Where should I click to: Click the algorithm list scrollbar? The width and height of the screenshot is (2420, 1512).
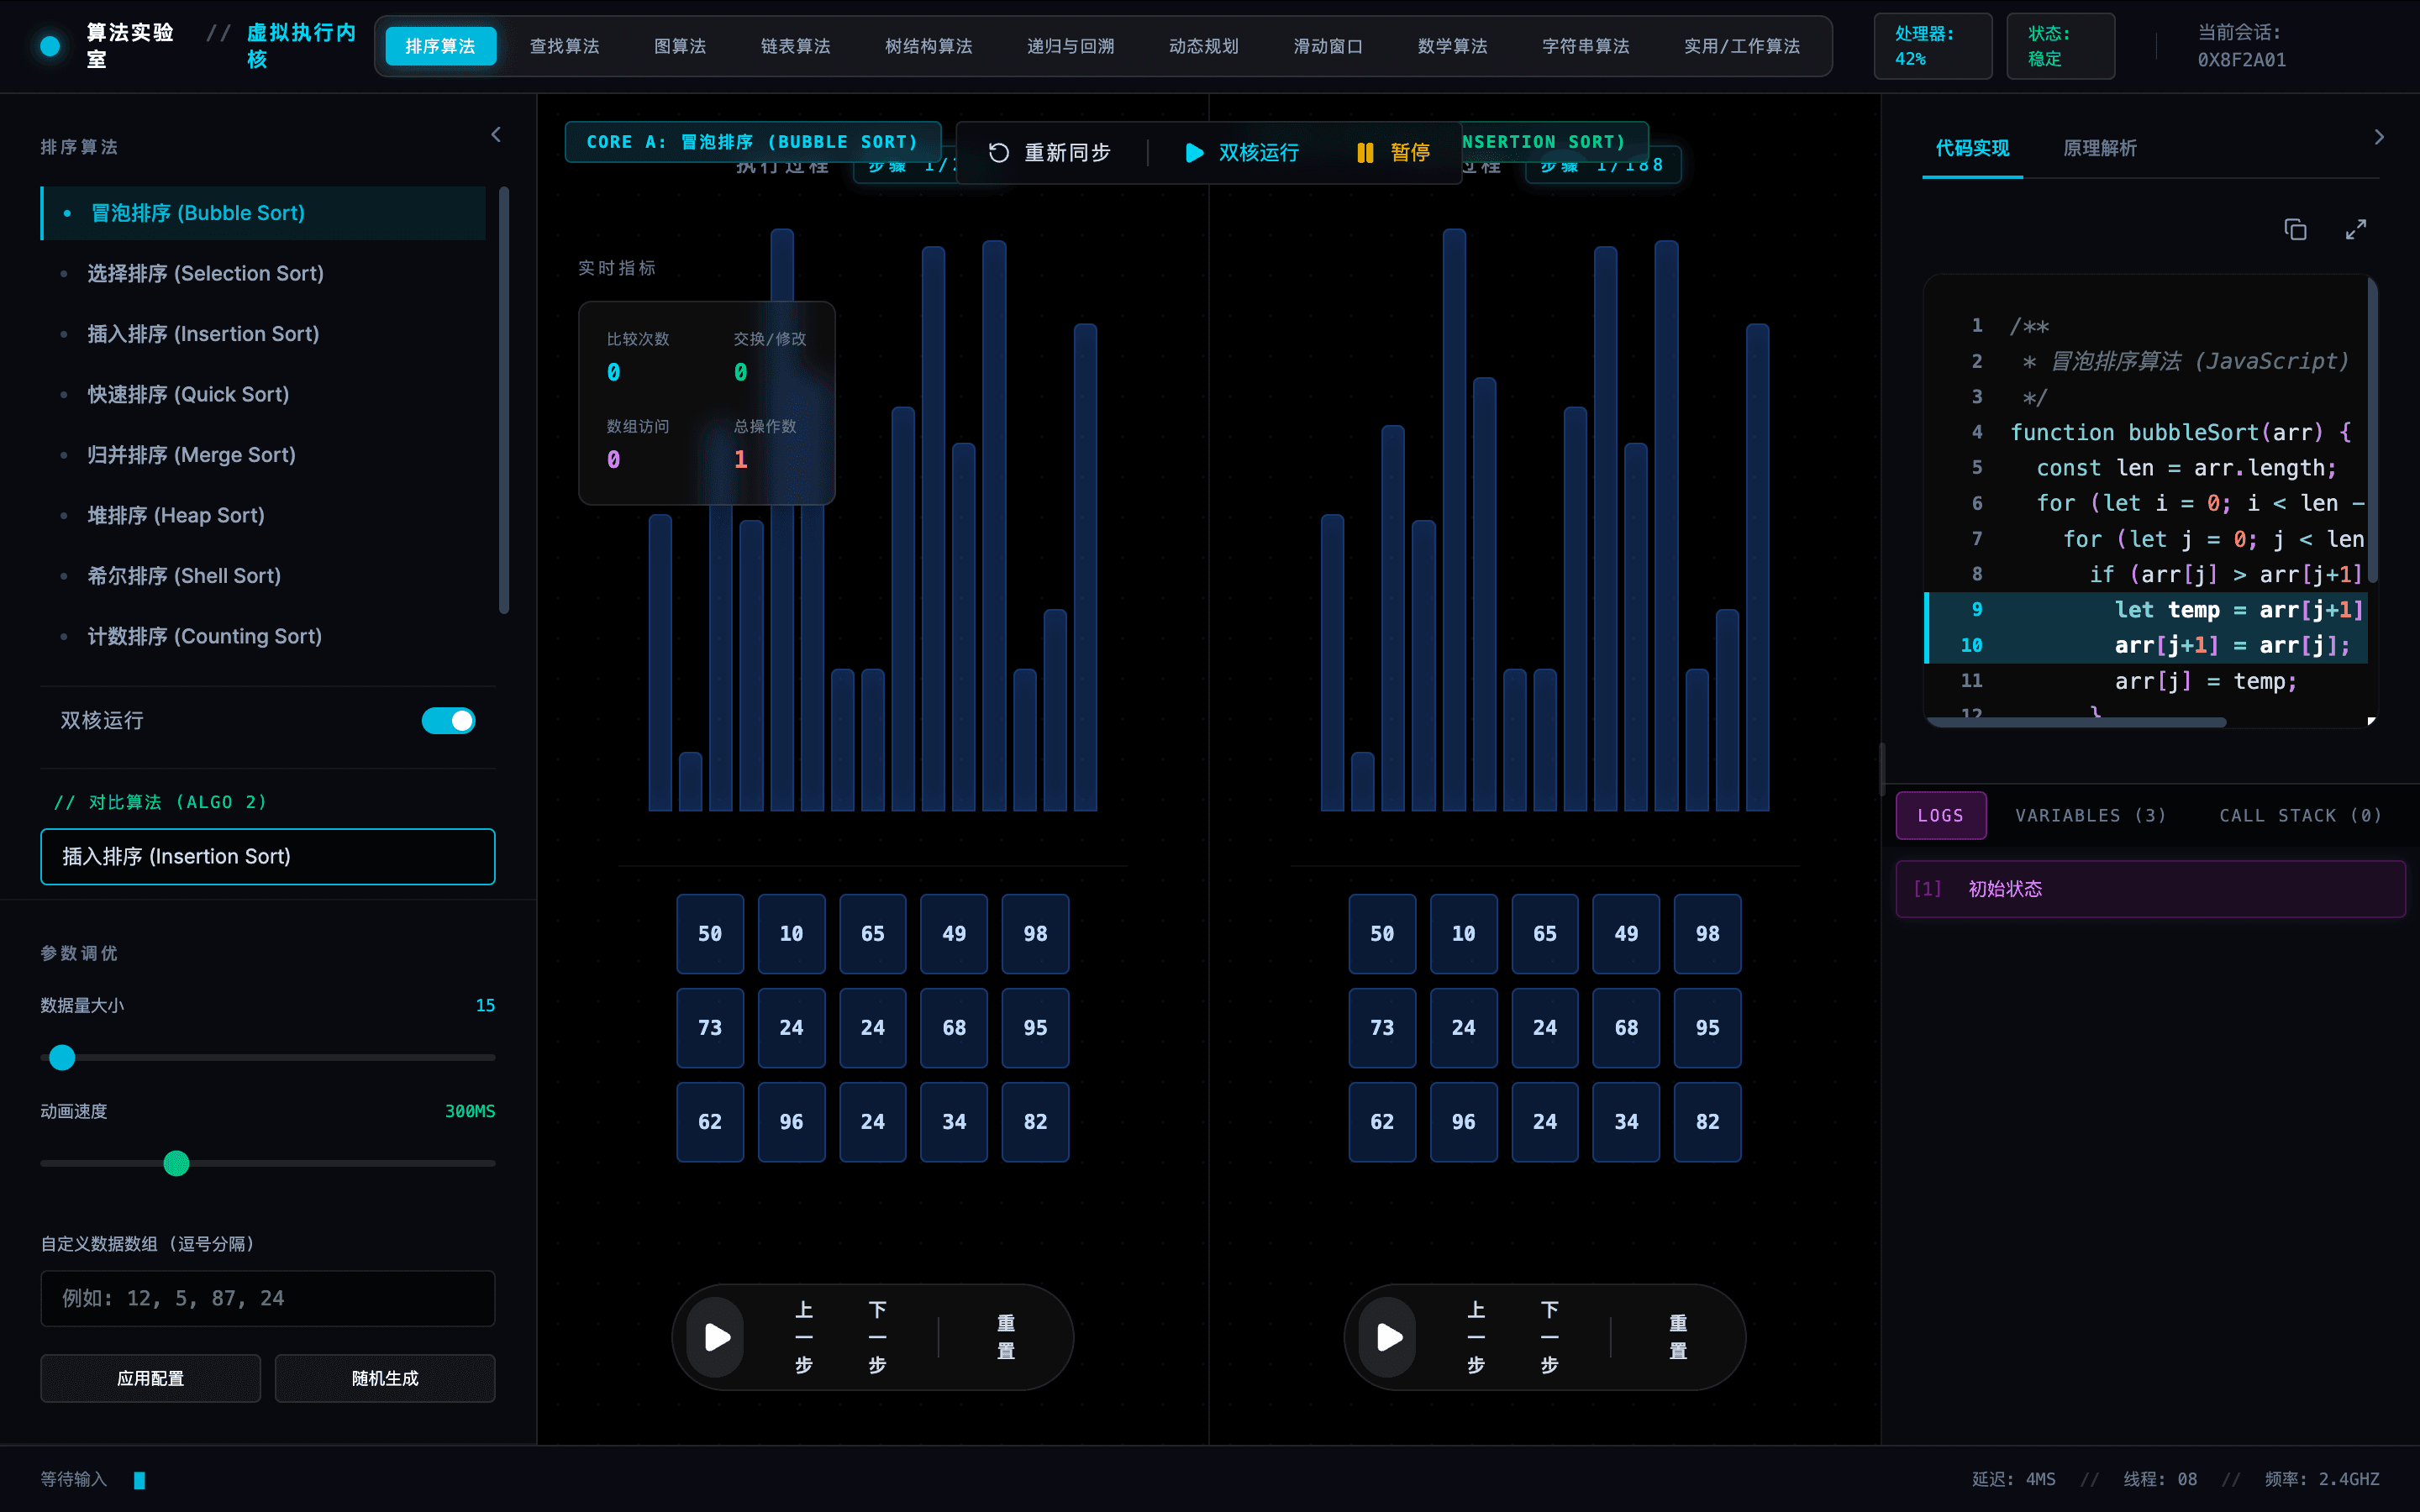(x=504, y=400)
